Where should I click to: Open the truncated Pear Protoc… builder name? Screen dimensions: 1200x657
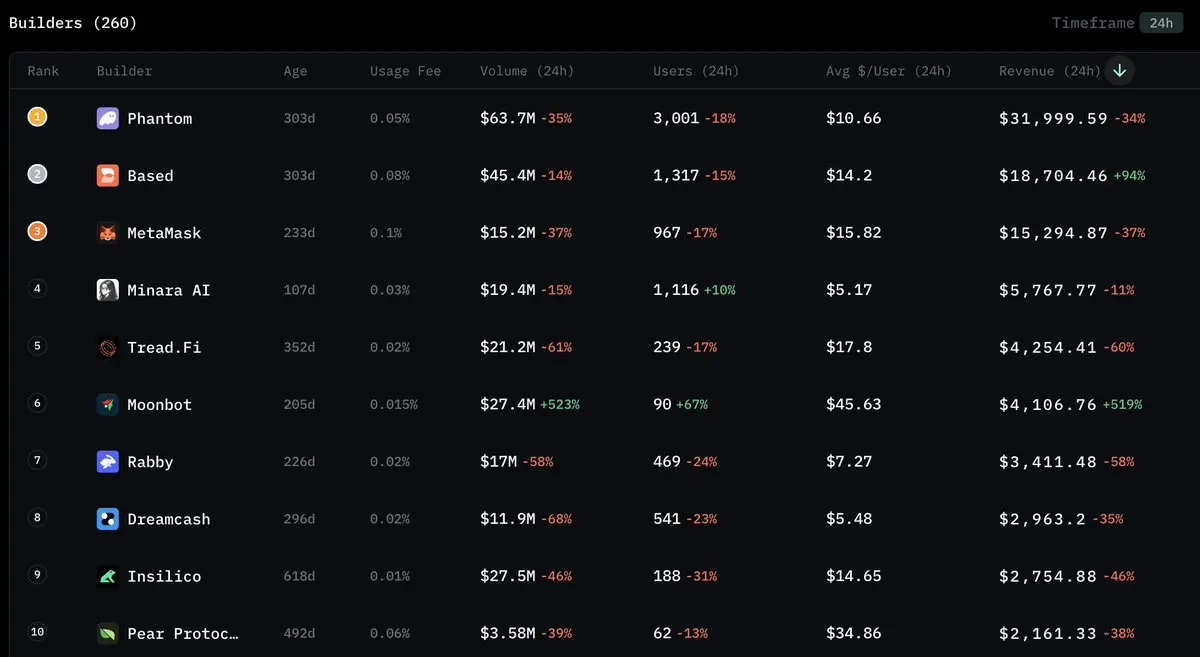(x=183, y=633)
